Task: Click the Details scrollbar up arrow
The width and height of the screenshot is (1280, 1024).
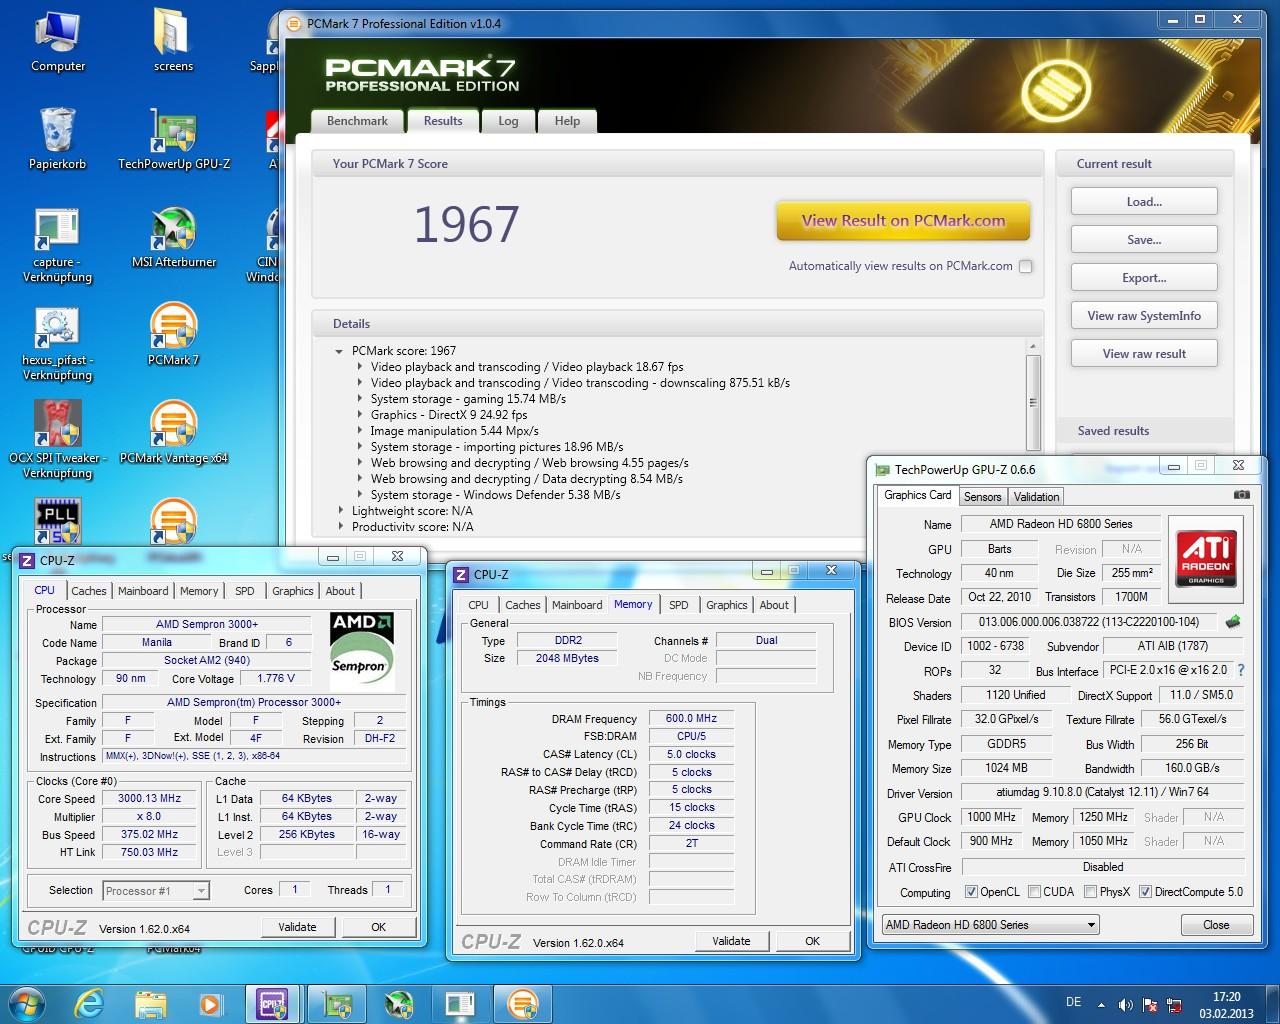Action: point(1033,347)
